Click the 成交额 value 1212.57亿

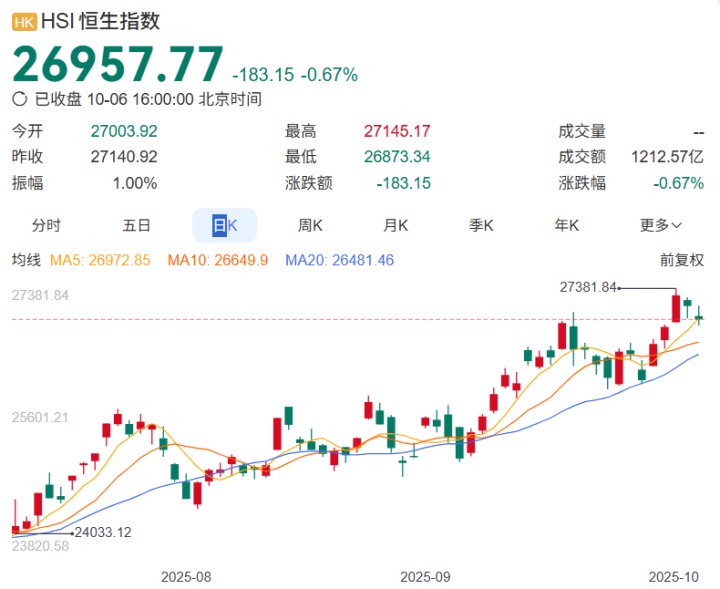click(x=667, y=157)
